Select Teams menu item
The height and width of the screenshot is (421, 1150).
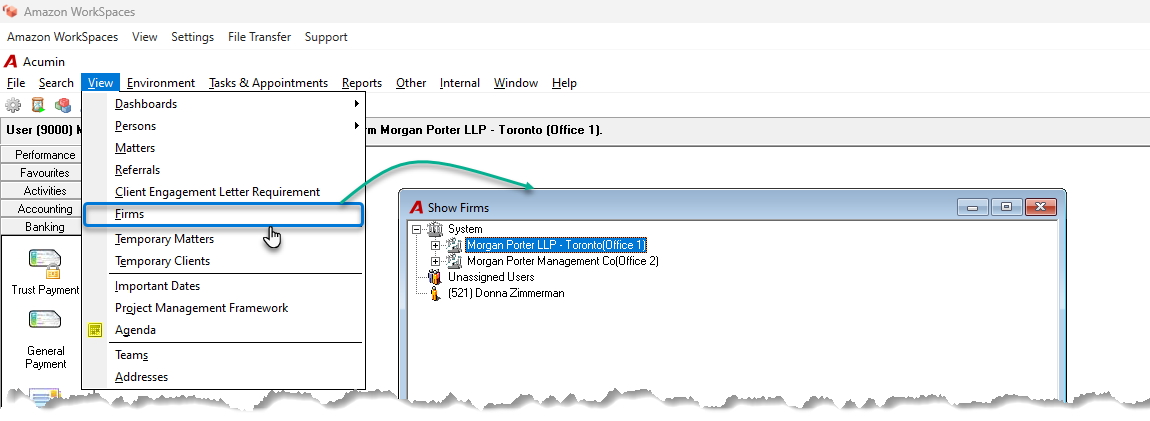(x=224, y=355)
